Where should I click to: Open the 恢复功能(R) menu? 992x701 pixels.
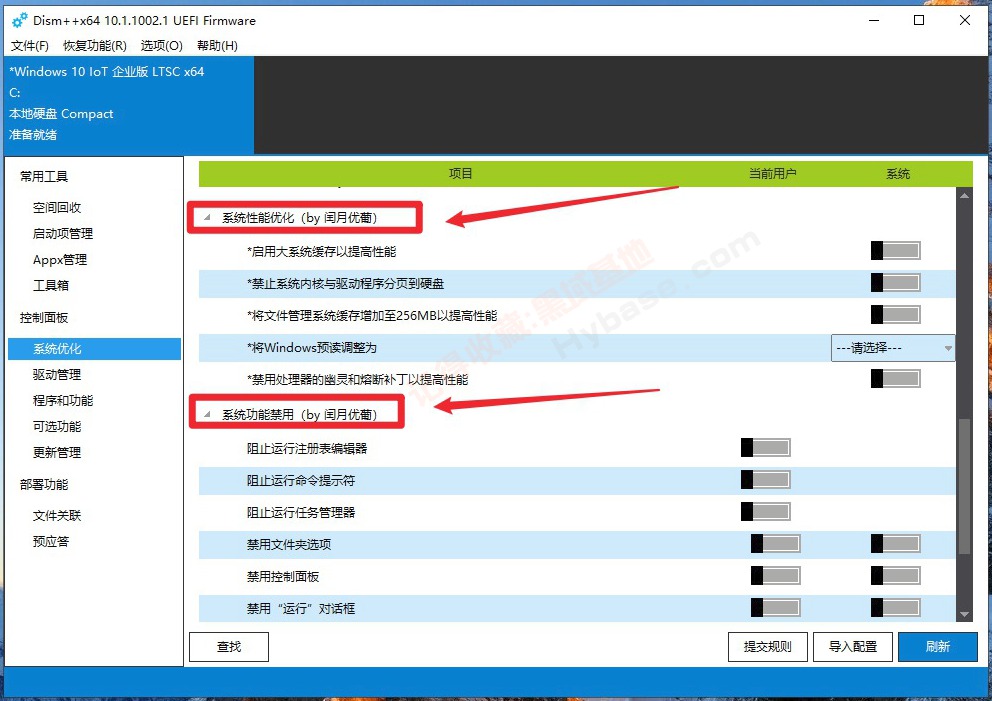[95, 46]
